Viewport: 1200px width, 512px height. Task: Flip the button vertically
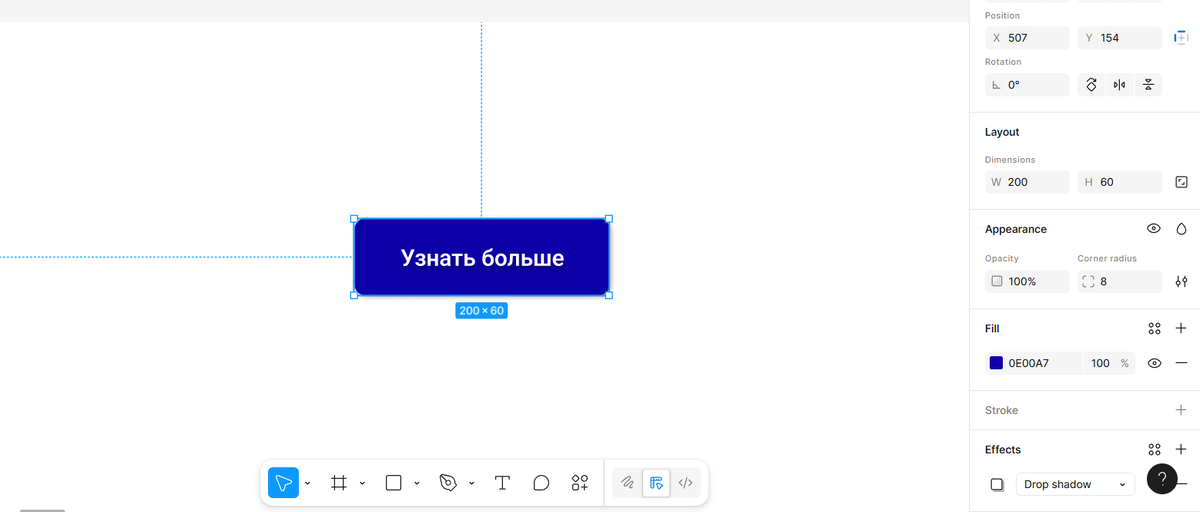1149,85
